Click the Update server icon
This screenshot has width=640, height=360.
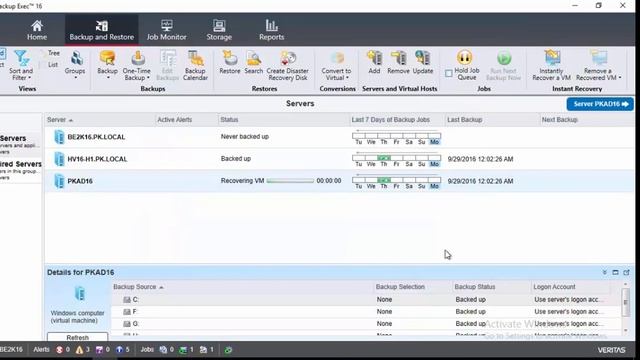[x=423, y=62]
